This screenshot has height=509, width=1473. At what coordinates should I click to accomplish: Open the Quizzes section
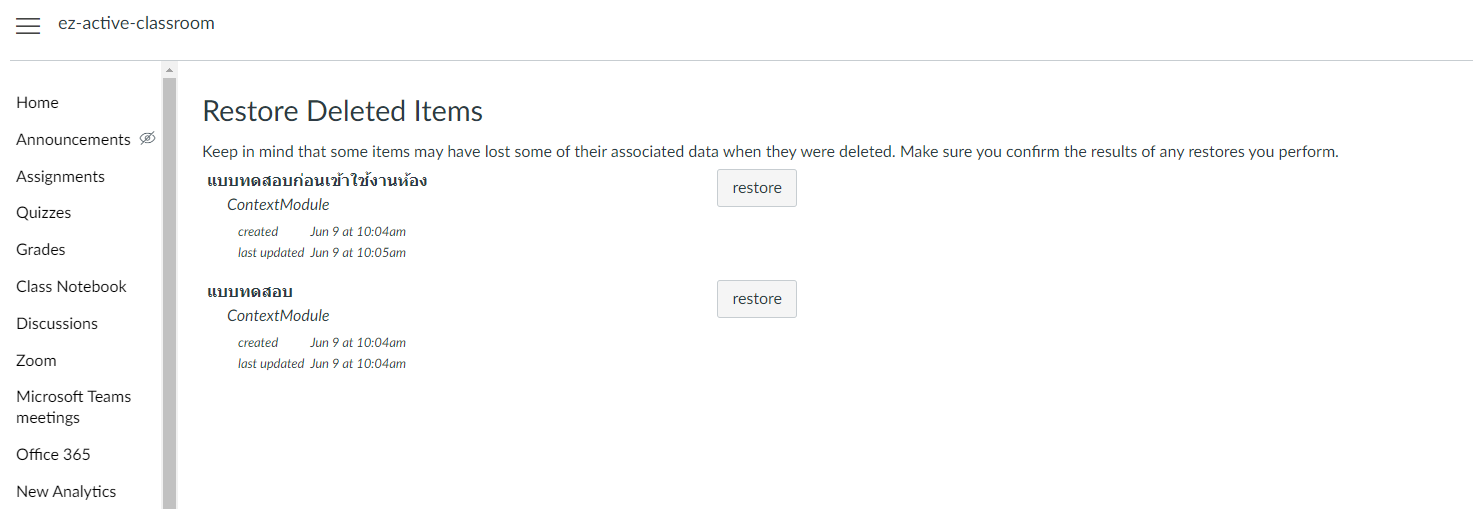click(x=43, y=213)
